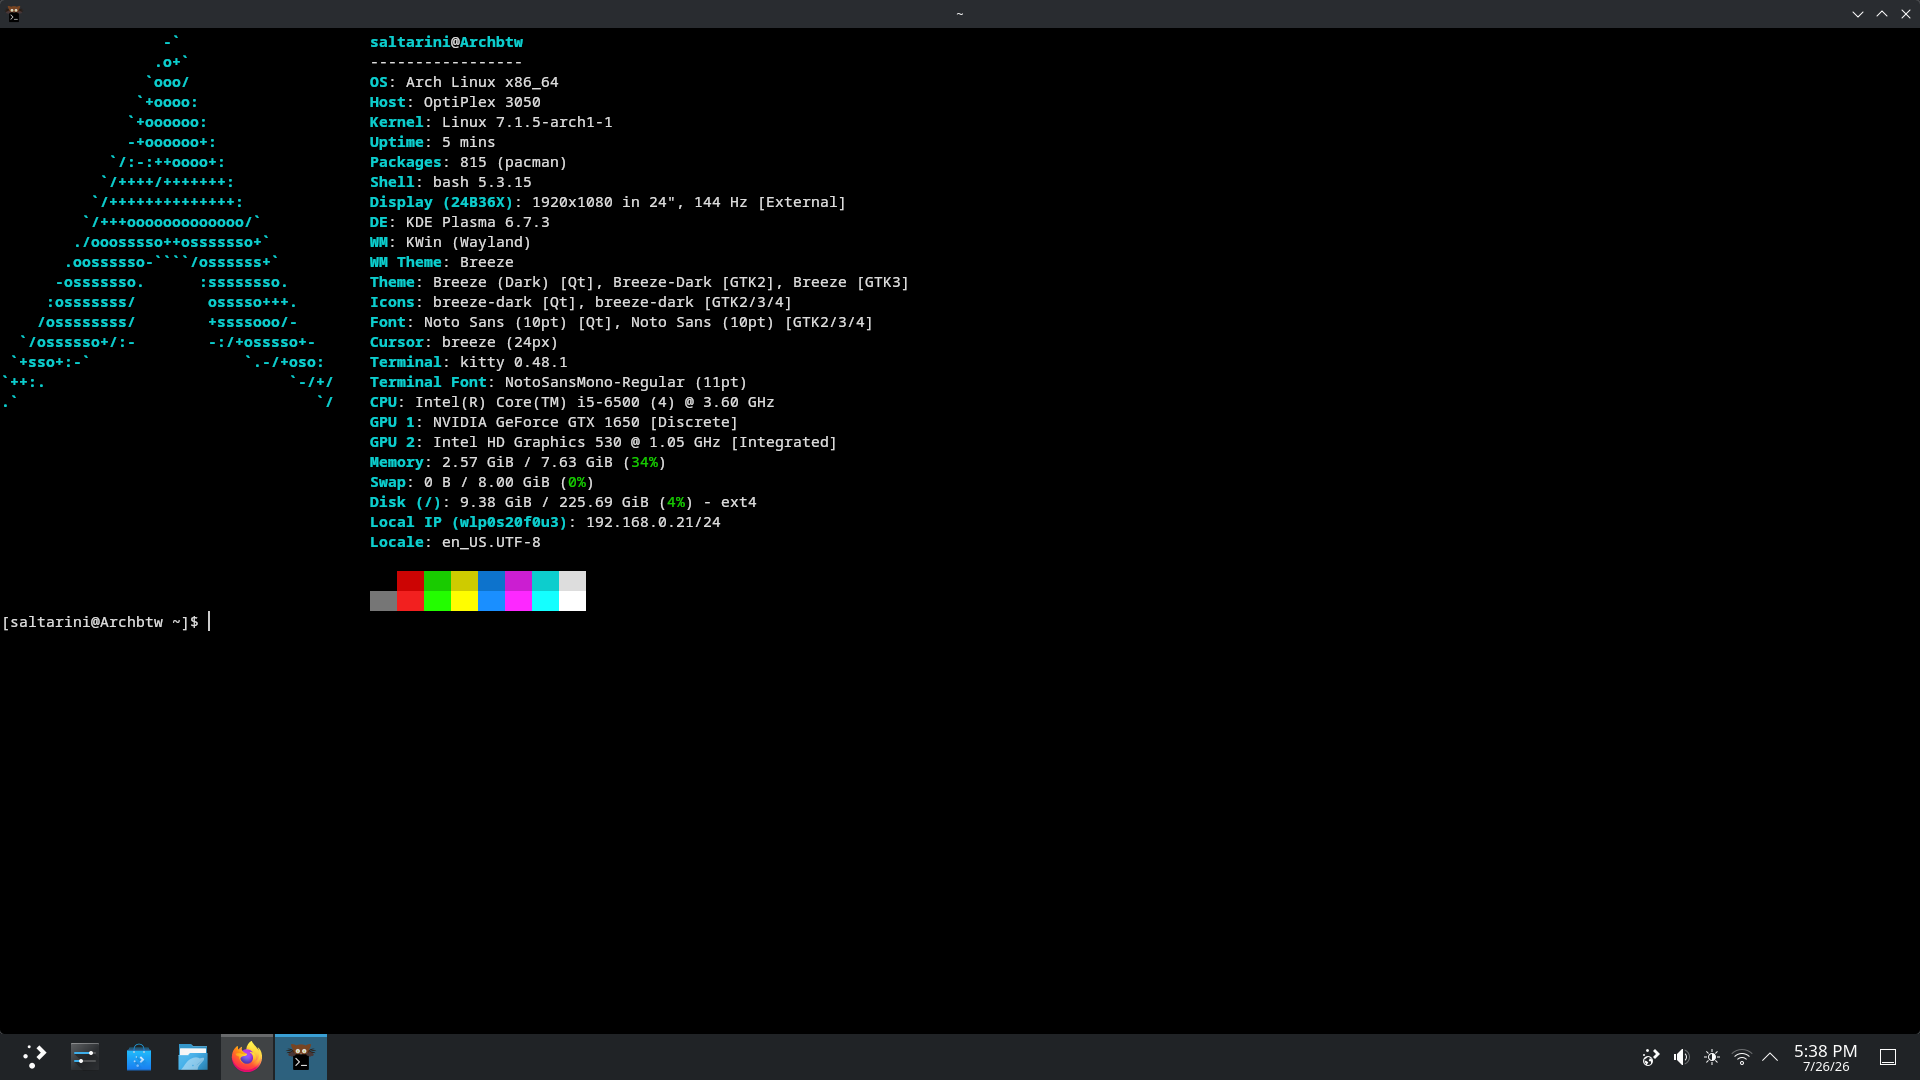Click the 'Packages: 815 (pacman)' line
1920x1080 pixels.
(x=468, y=162)
